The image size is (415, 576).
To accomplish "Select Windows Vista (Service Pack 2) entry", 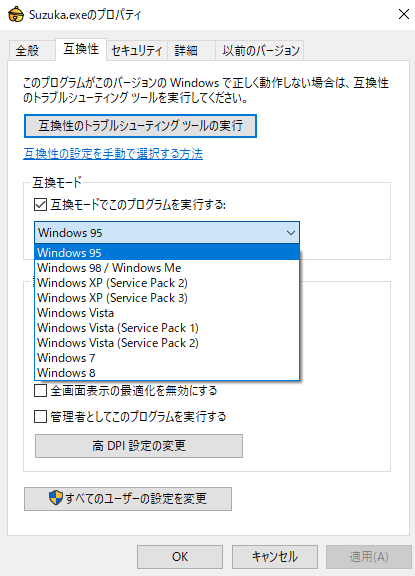I will pyautogui.click(x=167, y=343).
